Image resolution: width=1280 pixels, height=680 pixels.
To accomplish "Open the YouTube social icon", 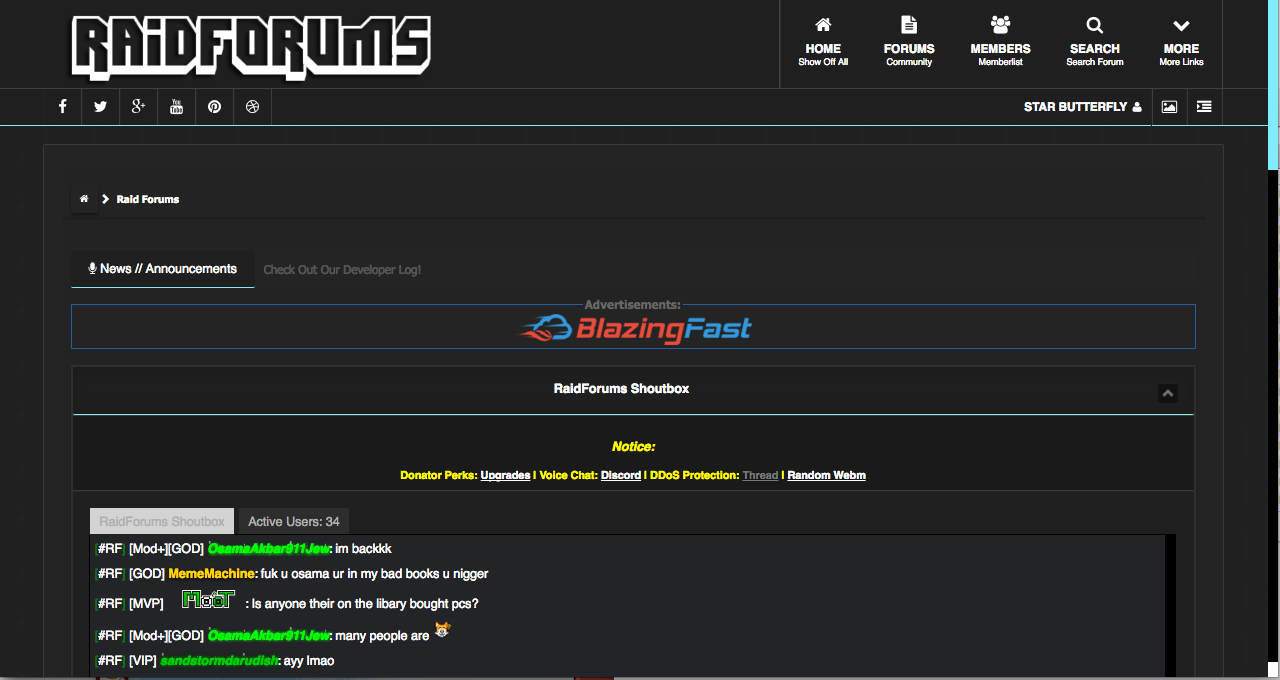I will [176, 107].
